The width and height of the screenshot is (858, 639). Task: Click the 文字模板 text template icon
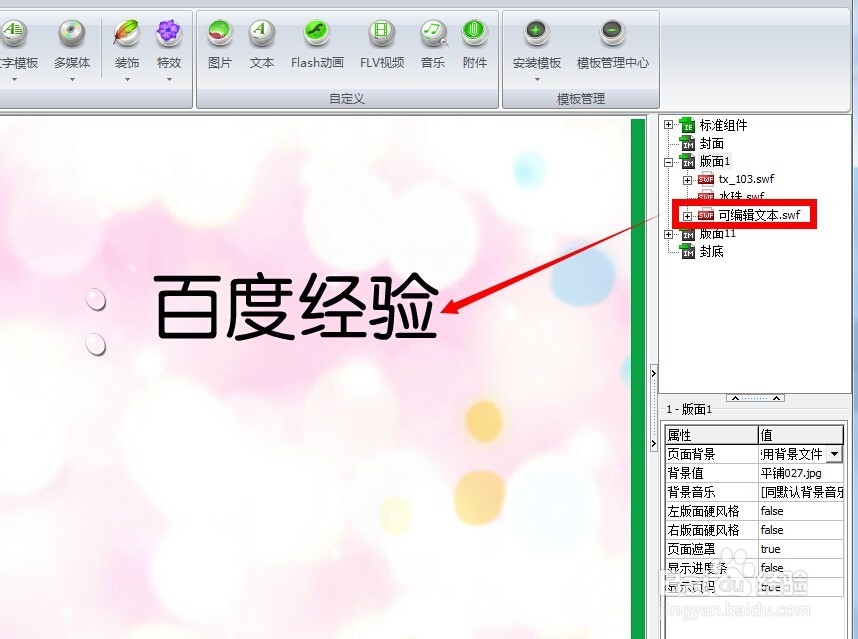click(13, 33)
